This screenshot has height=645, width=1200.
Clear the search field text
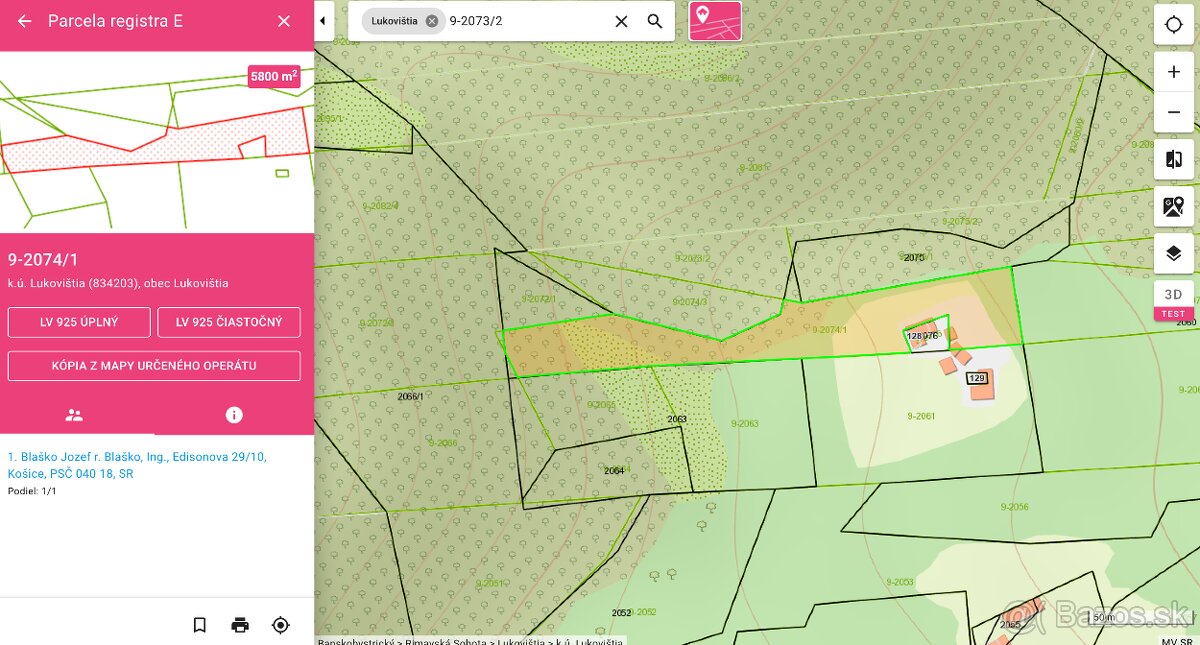[x=621, y=21]
